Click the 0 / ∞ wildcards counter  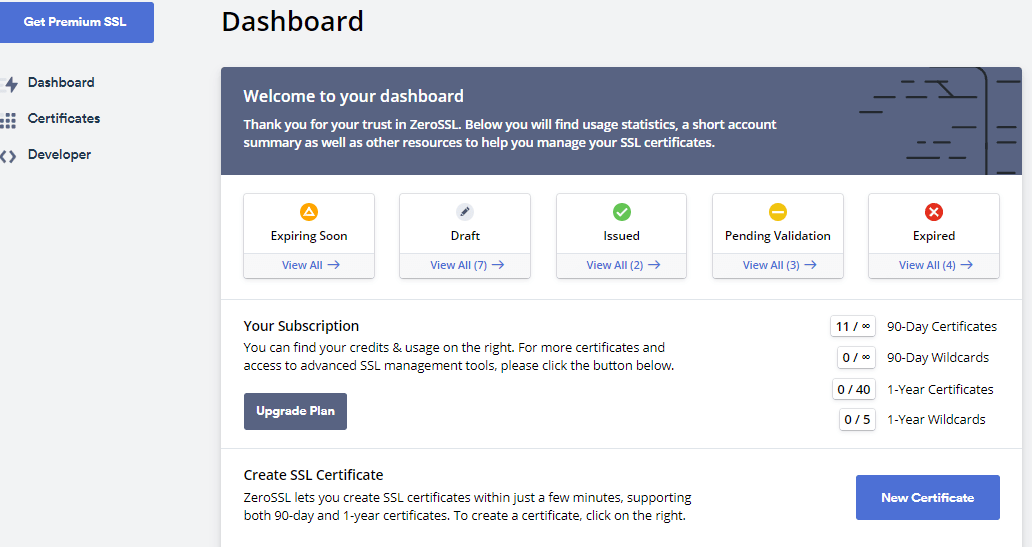point(856,357)
